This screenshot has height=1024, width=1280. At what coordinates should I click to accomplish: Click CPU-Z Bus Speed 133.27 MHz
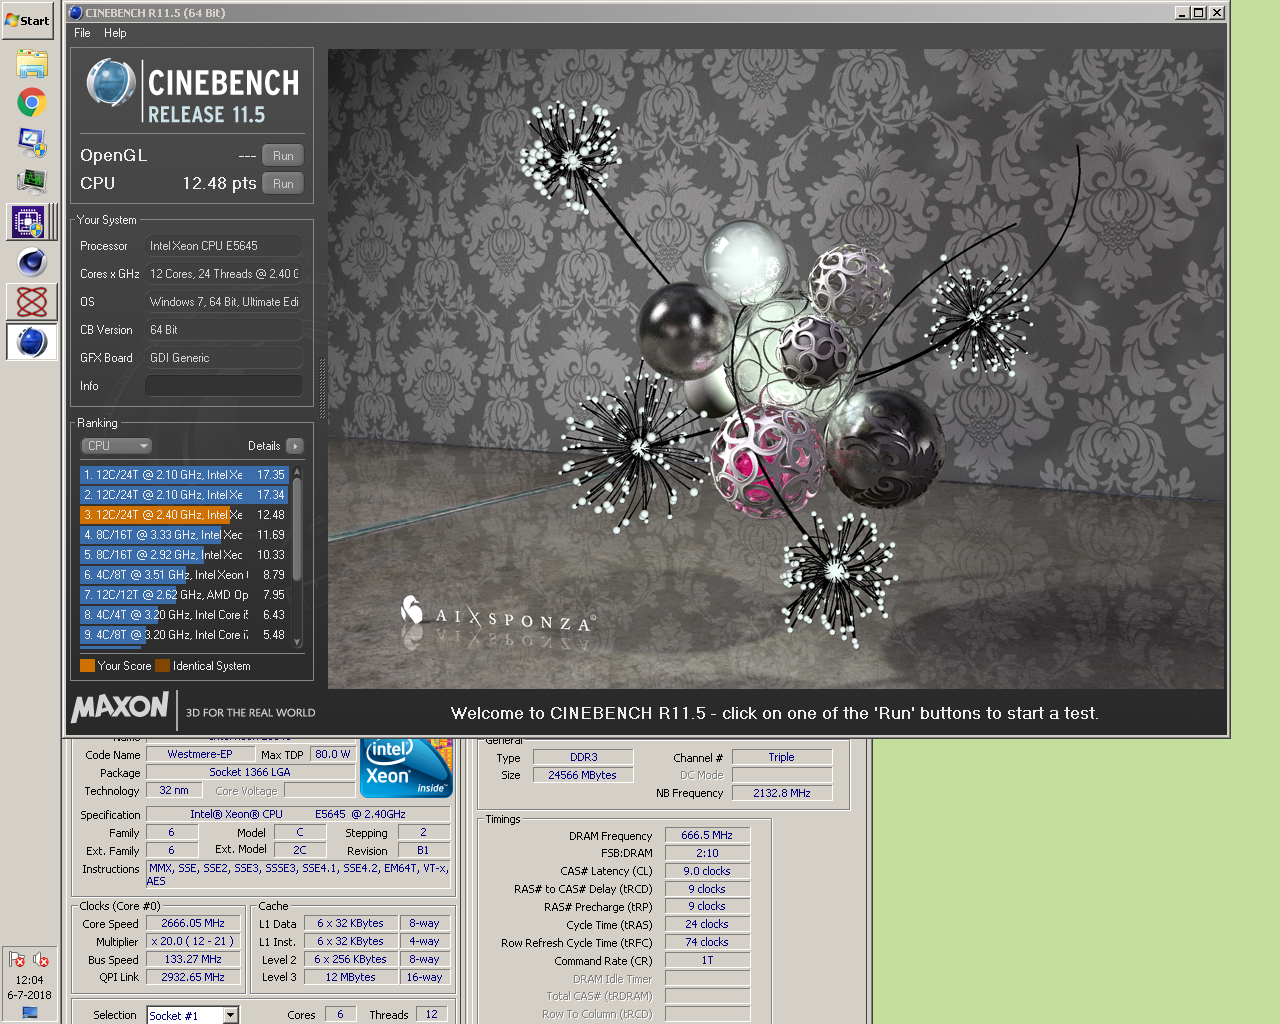(193, 960)
